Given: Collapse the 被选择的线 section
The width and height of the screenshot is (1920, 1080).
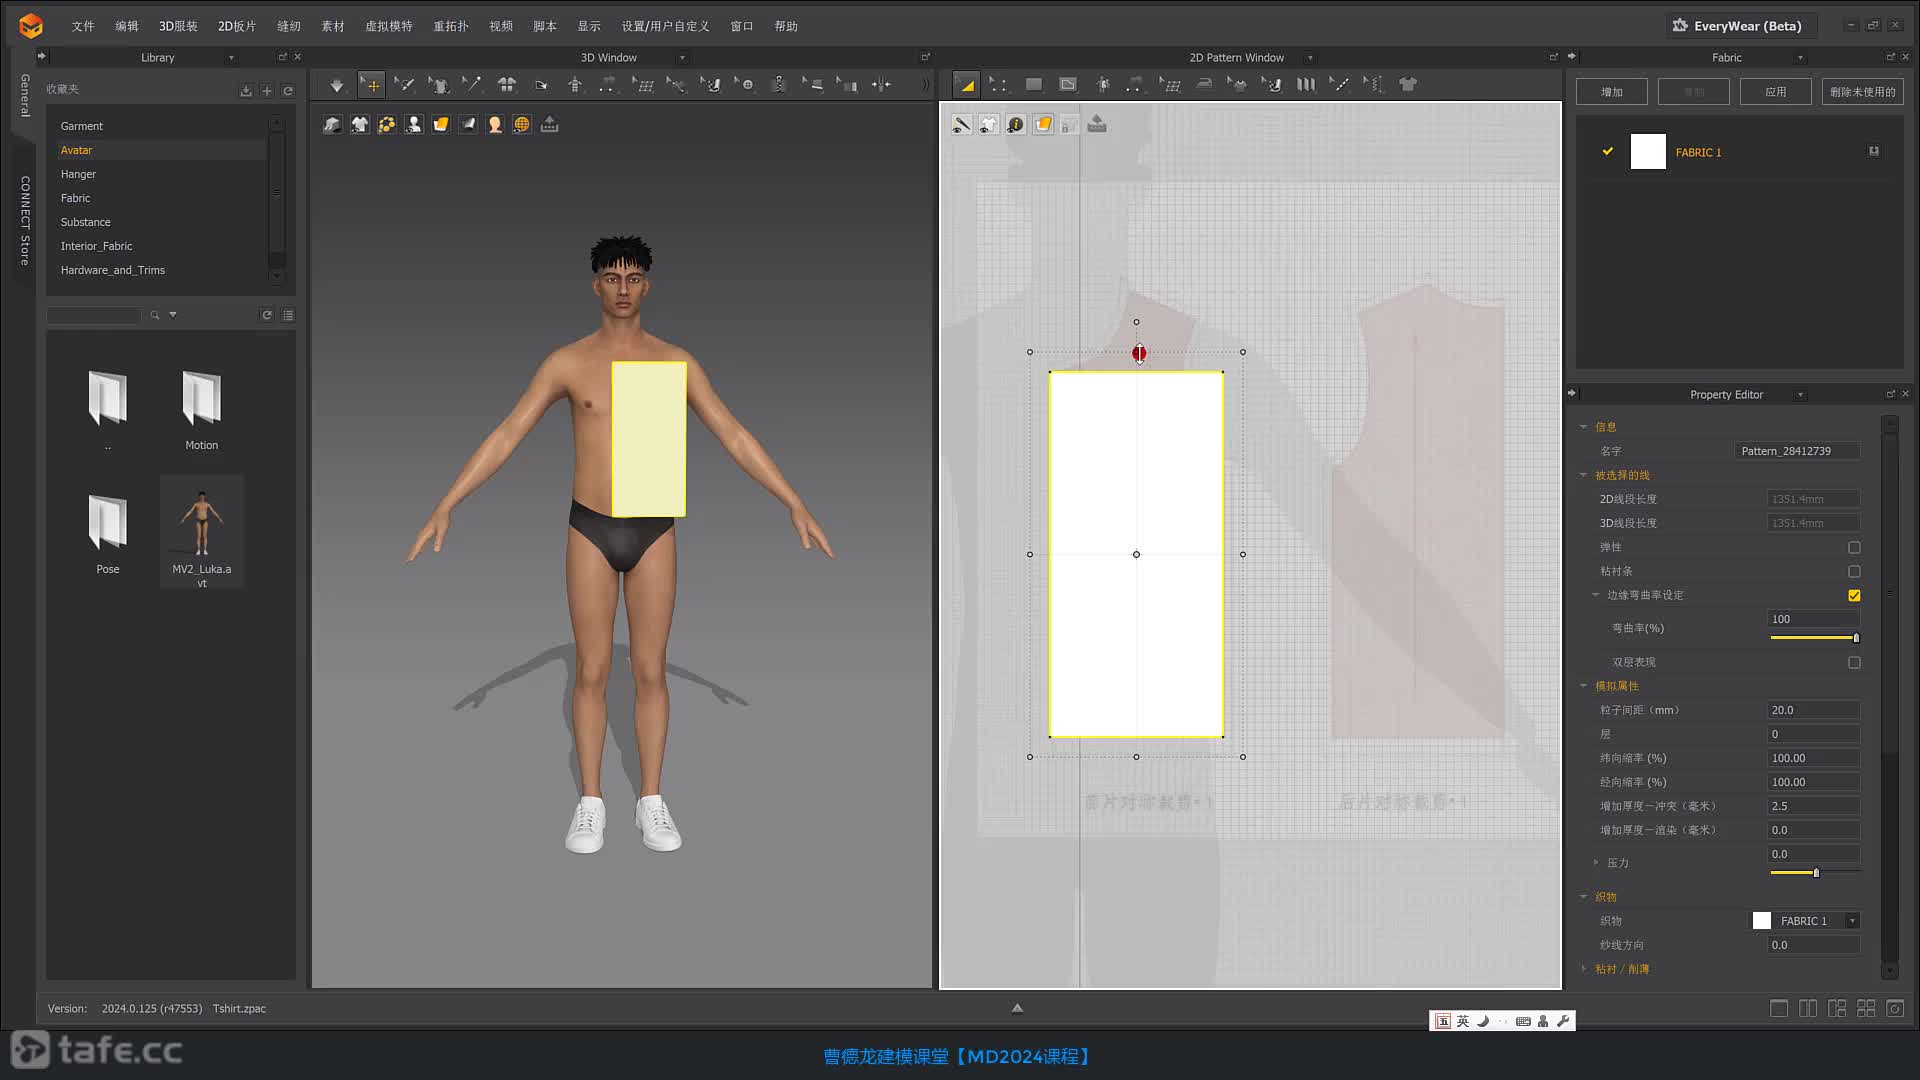Looking at the screenshot, I should tap(1583, 475).
